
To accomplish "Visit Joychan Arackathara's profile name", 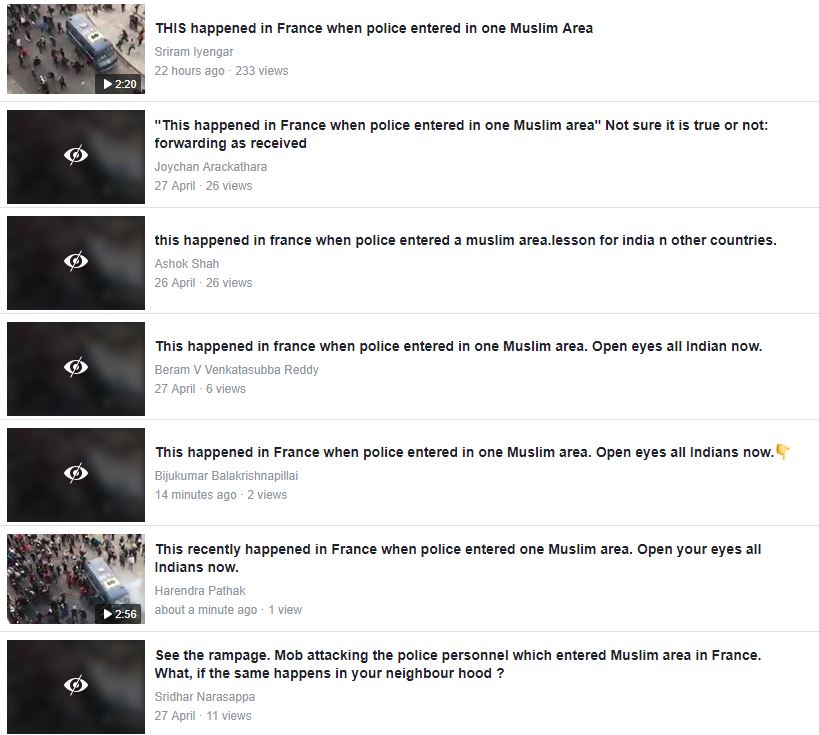I will pyautogui.click(x=210, y=167).
